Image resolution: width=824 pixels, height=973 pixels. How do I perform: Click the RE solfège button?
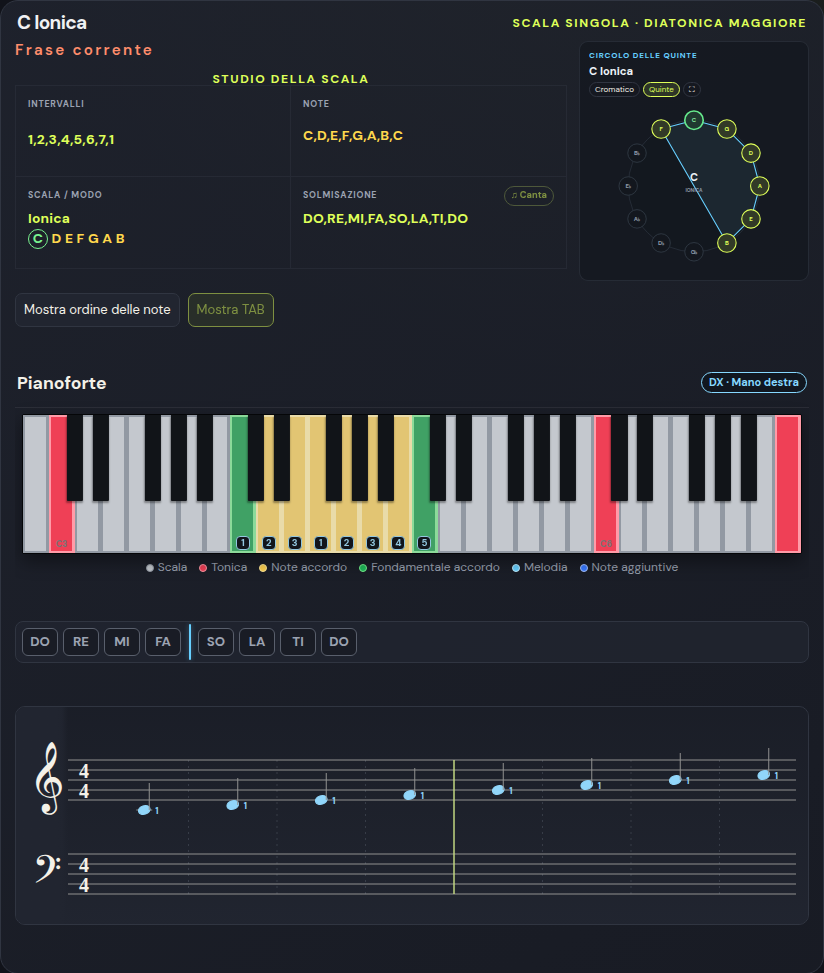click(x=81, y=642)
